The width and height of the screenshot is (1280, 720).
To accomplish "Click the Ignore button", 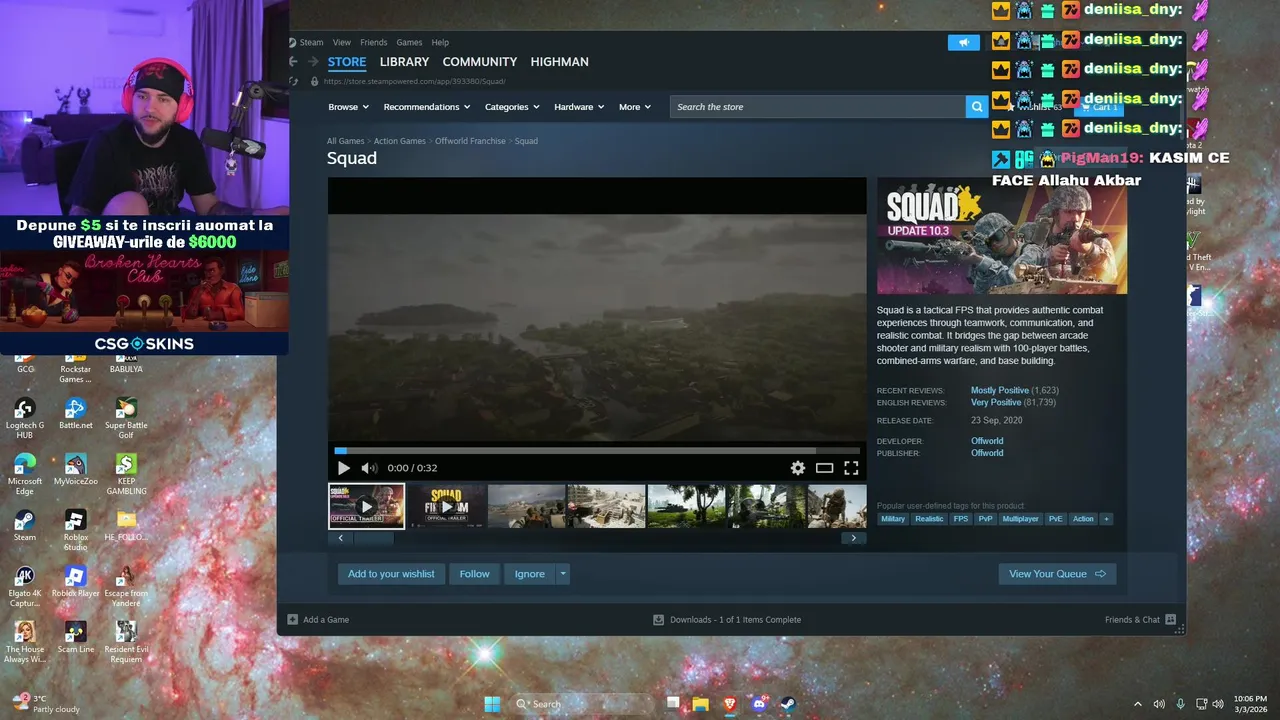I will (530, 574).
